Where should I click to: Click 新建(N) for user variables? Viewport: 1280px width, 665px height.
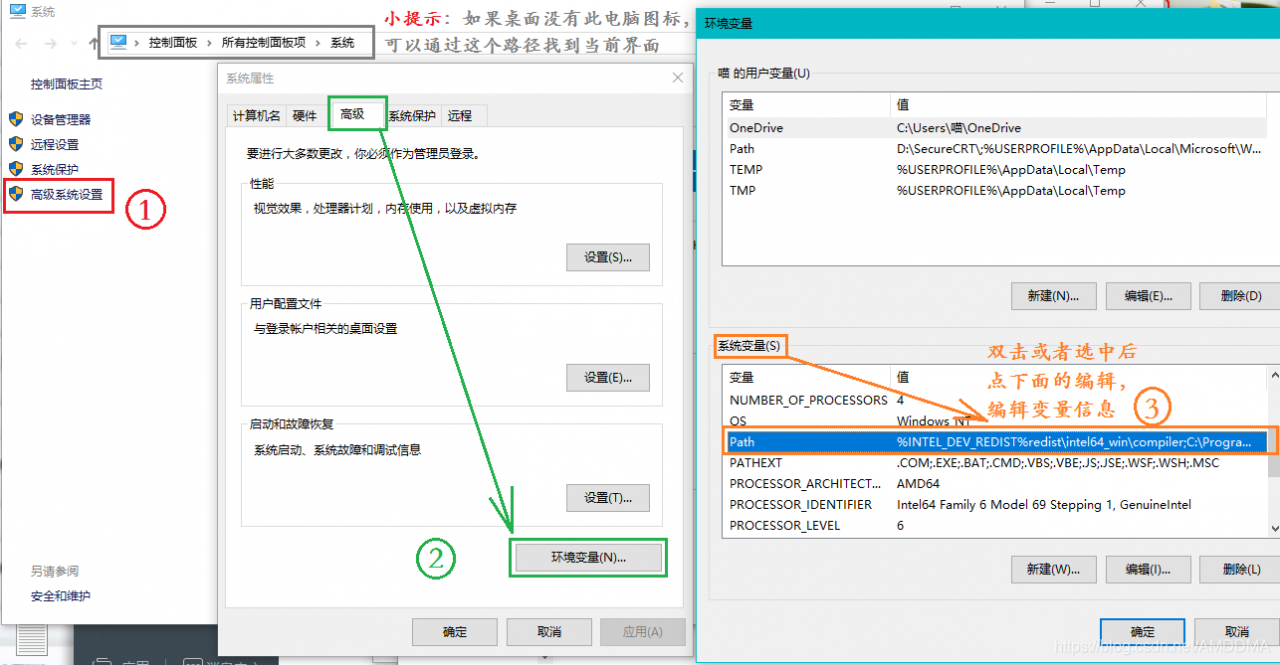(1054, 296)
